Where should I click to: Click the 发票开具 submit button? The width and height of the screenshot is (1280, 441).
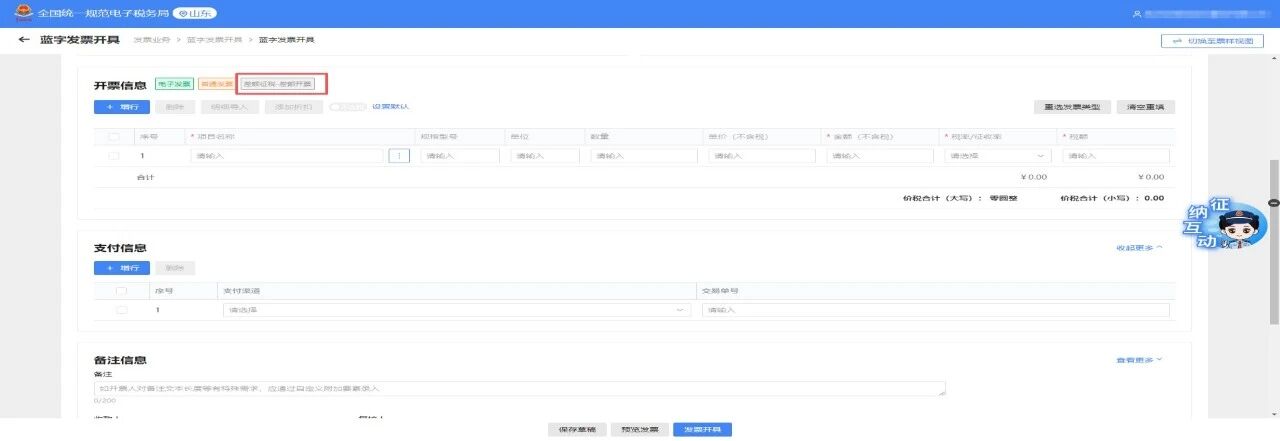click(x=702, y=429)
